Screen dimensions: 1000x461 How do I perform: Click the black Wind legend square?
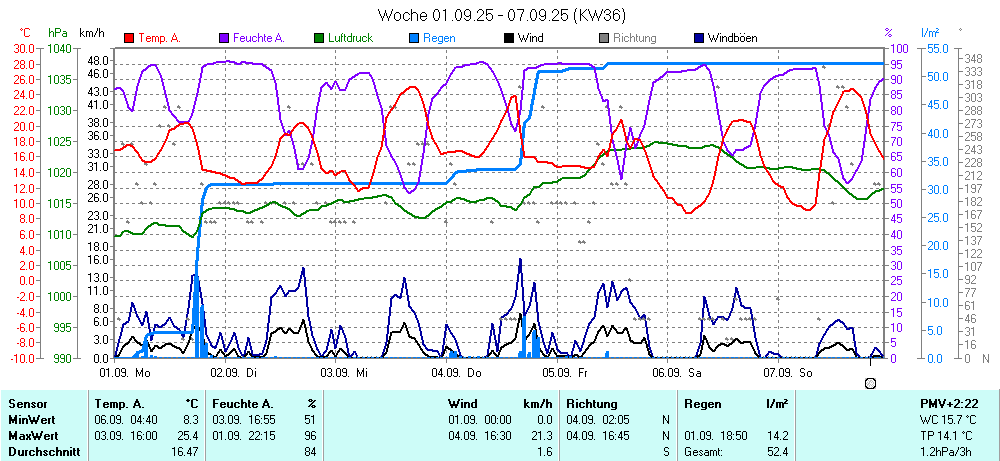[x=509, y=38]
